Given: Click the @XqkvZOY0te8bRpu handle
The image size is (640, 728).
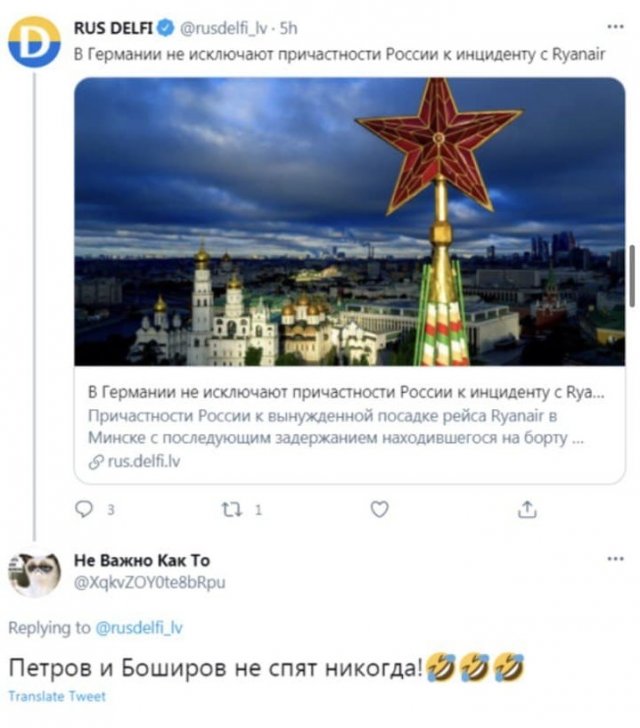Looking at the screenshot, I should pos(150,582).
